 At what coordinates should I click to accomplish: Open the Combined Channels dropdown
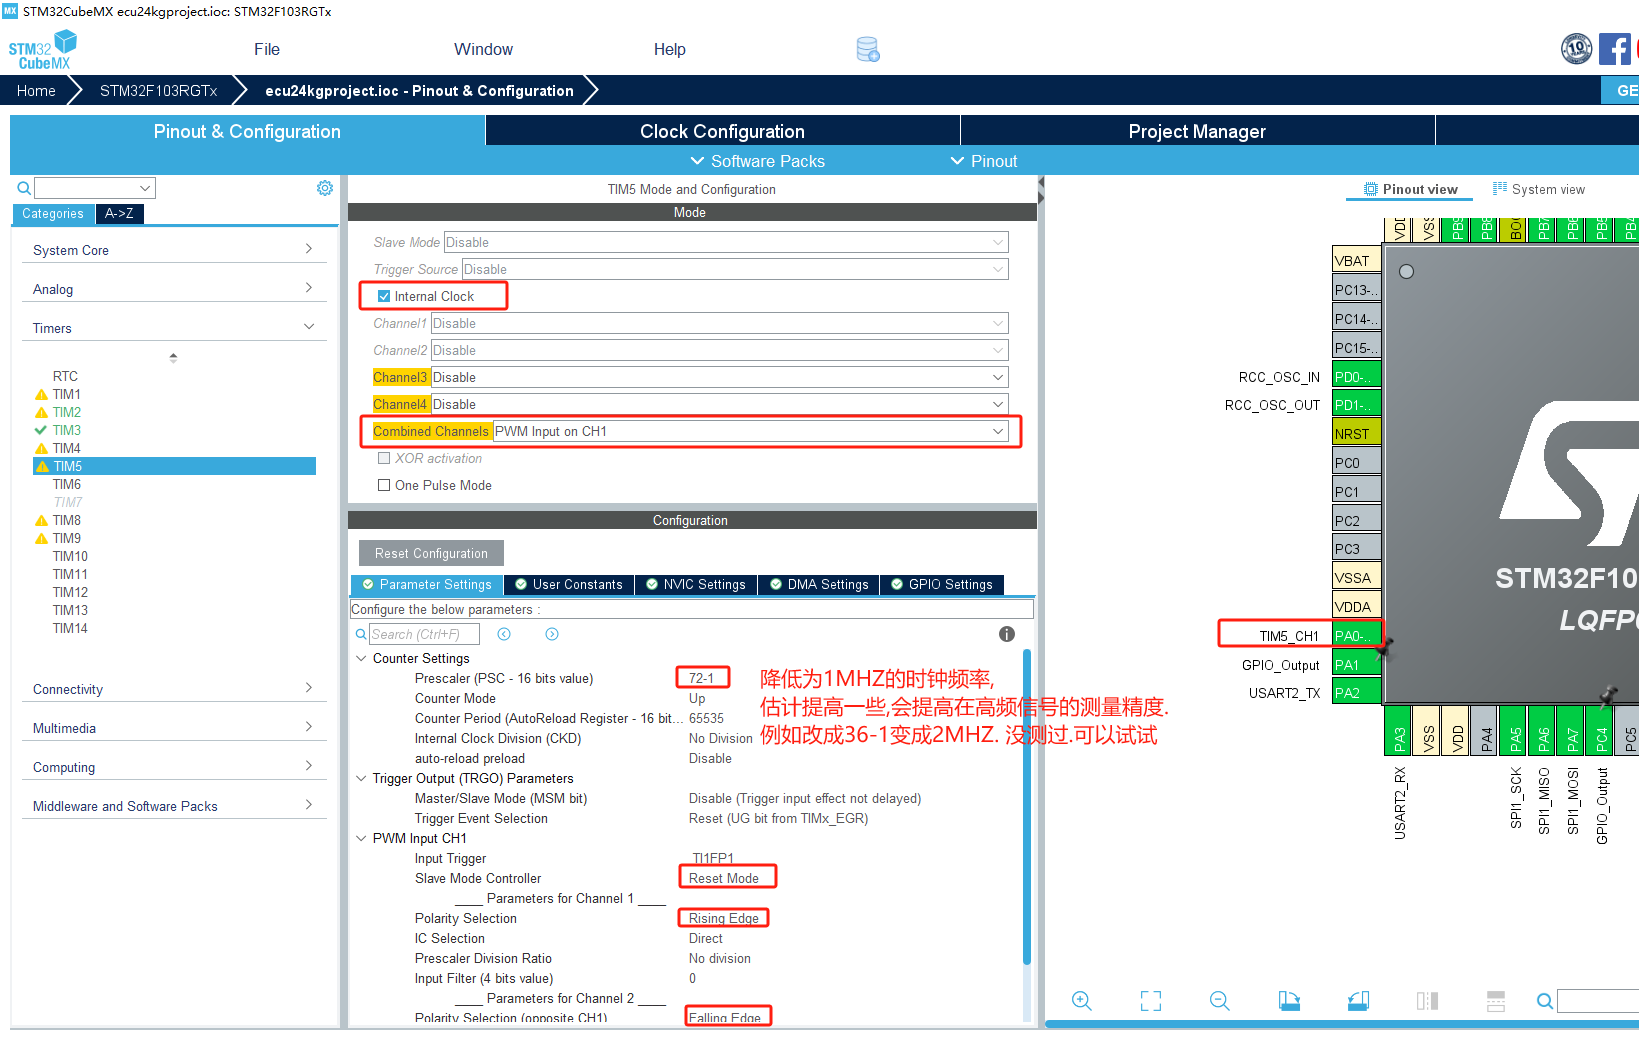750,431
